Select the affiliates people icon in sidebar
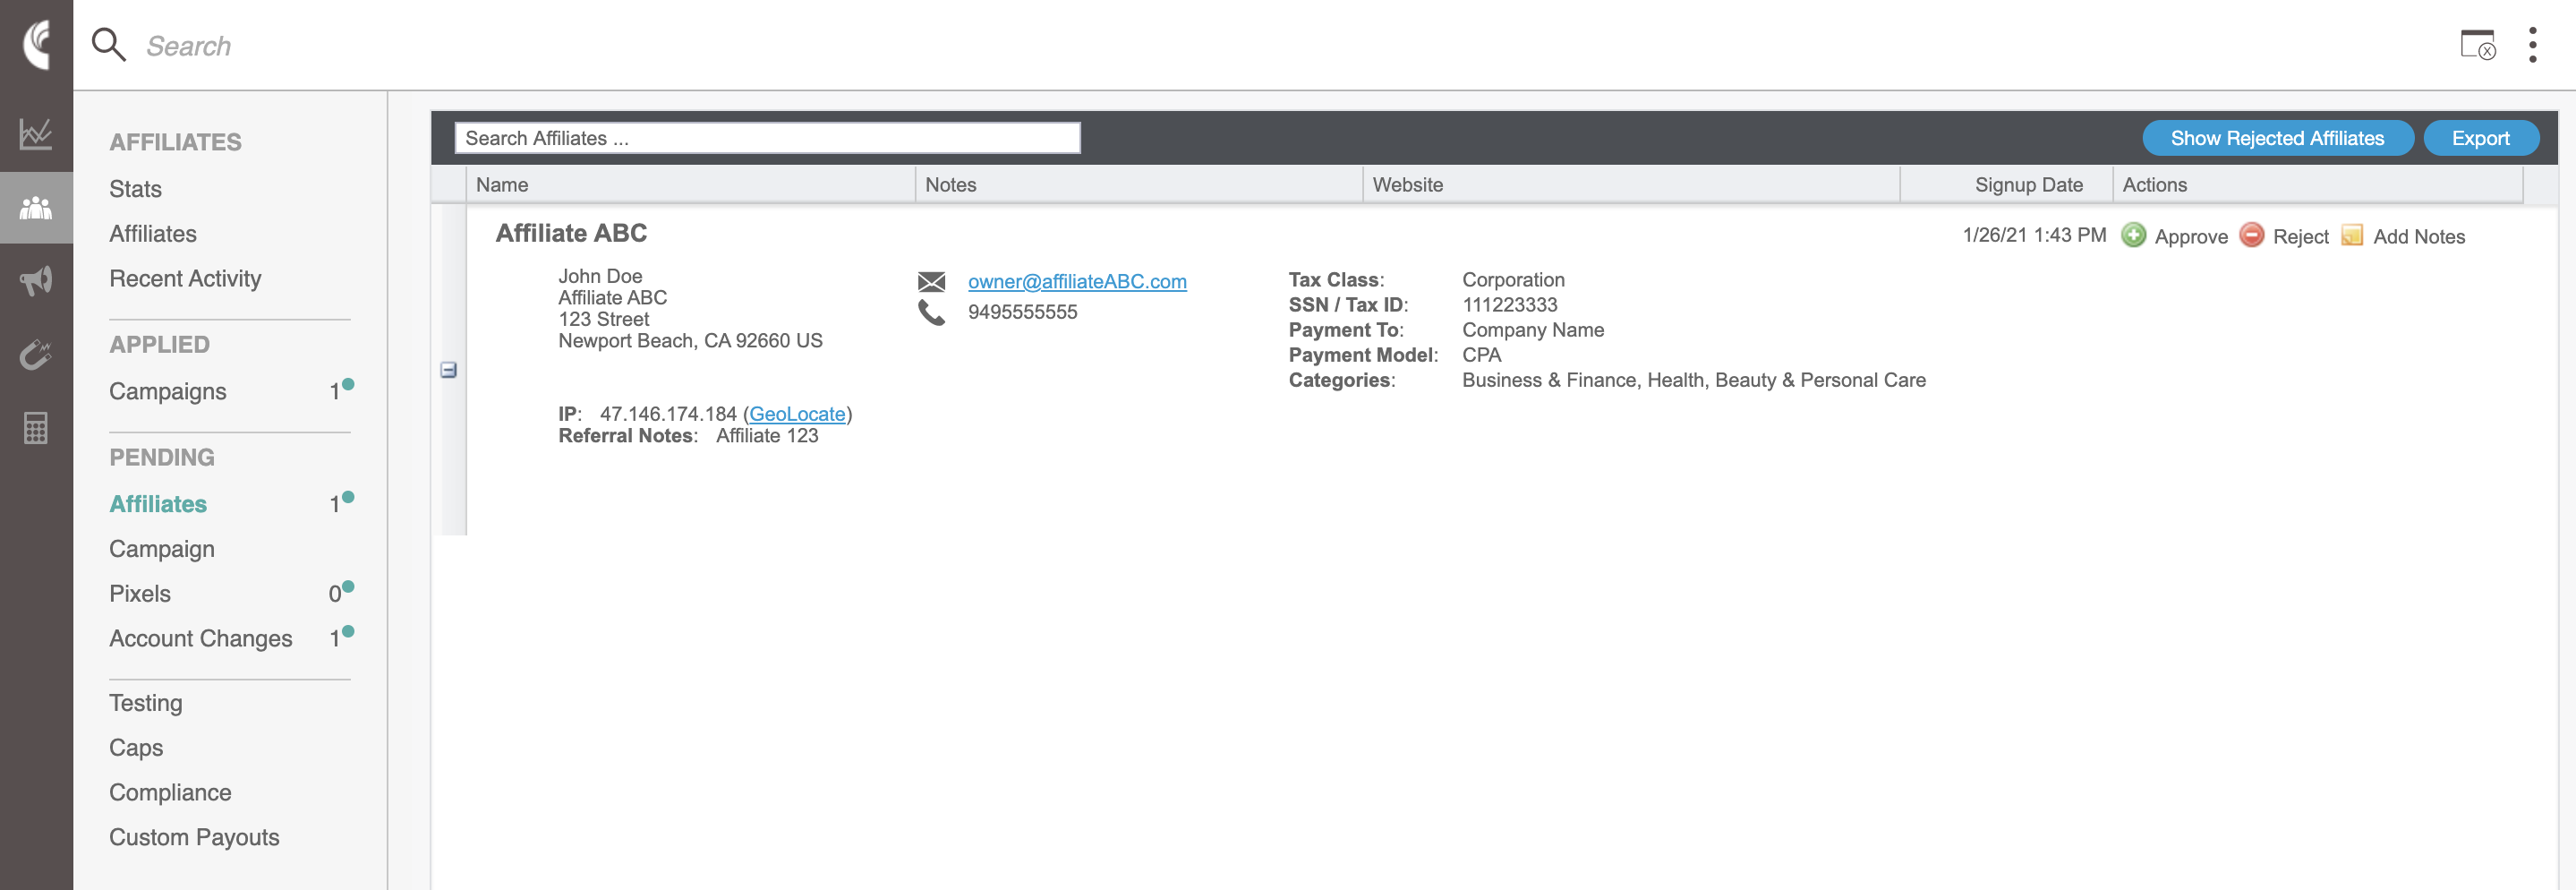Screen dimensions: 2576x890 click(x=36, y=208)
